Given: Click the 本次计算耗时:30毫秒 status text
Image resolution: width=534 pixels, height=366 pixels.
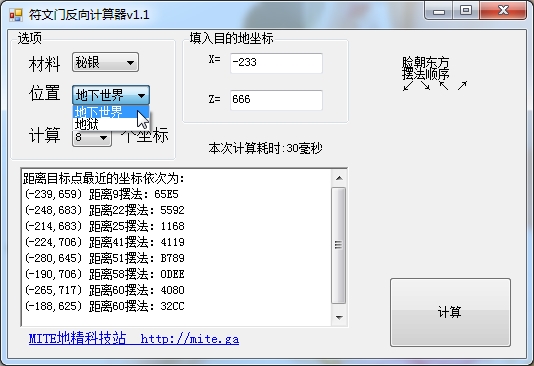Looking at the screenshot, I should click(265, 148).
